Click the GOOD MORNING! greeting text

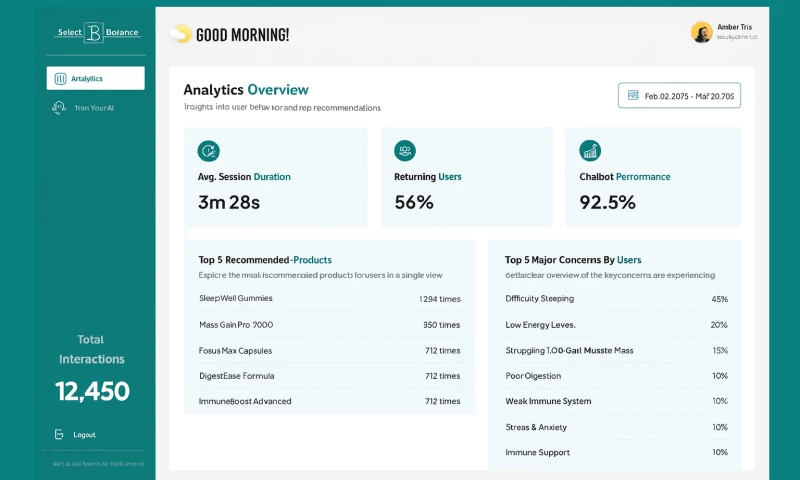coord(242,35)
